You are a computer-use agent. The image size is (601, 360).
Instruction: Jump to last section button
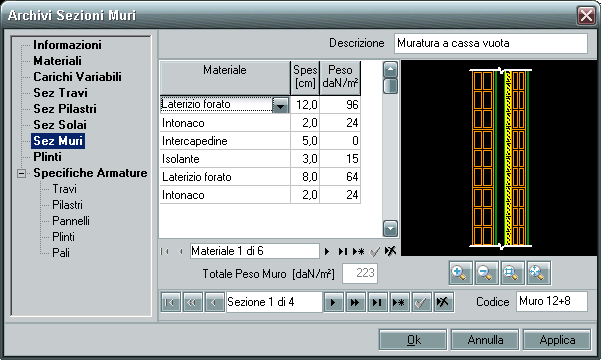[378, 302]
